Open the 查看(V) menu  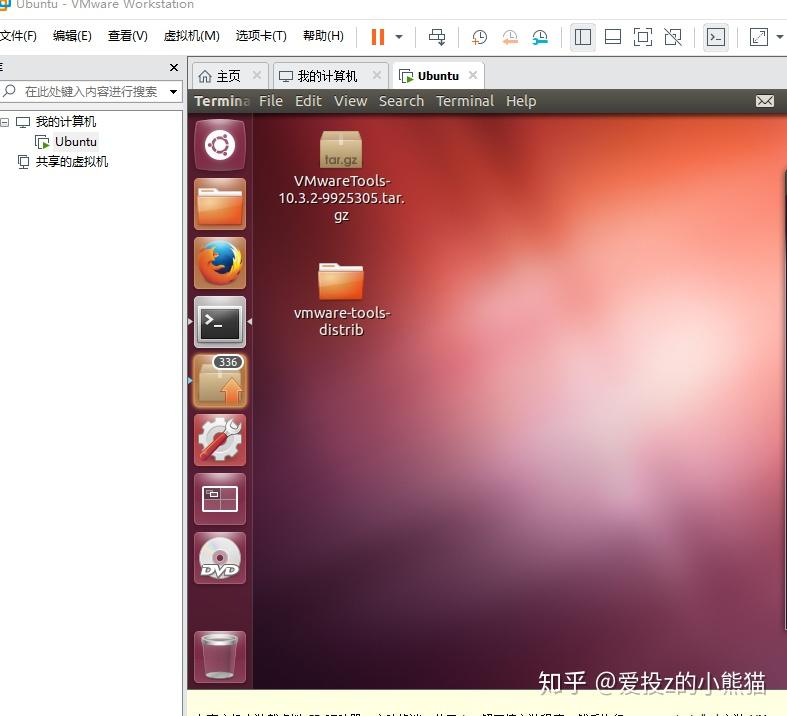(x=127, y=36)
